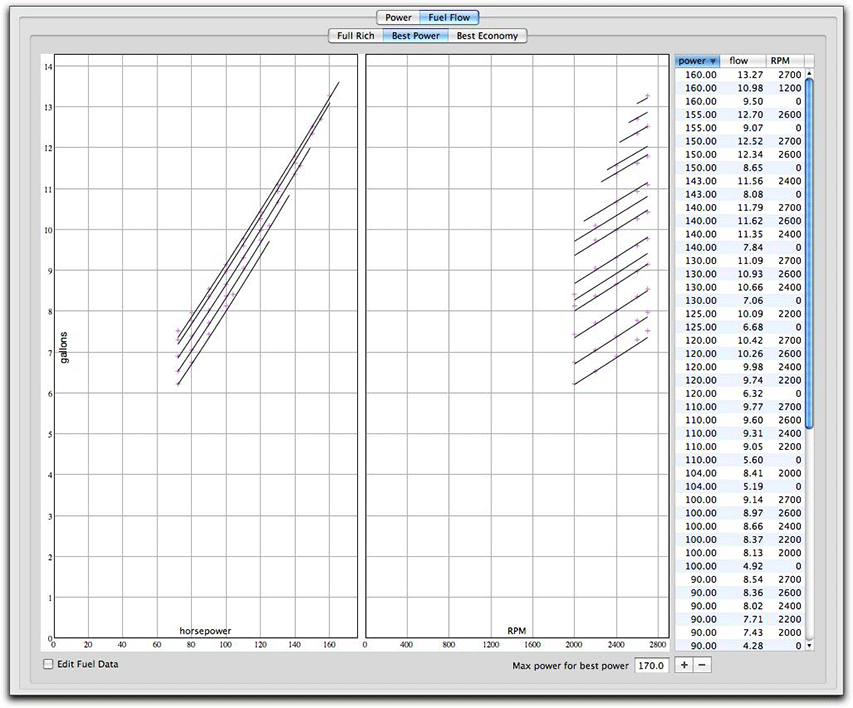The image size is (853, 708).
Task: Click the table scrollbar up arrow
Action: point(809,73)
